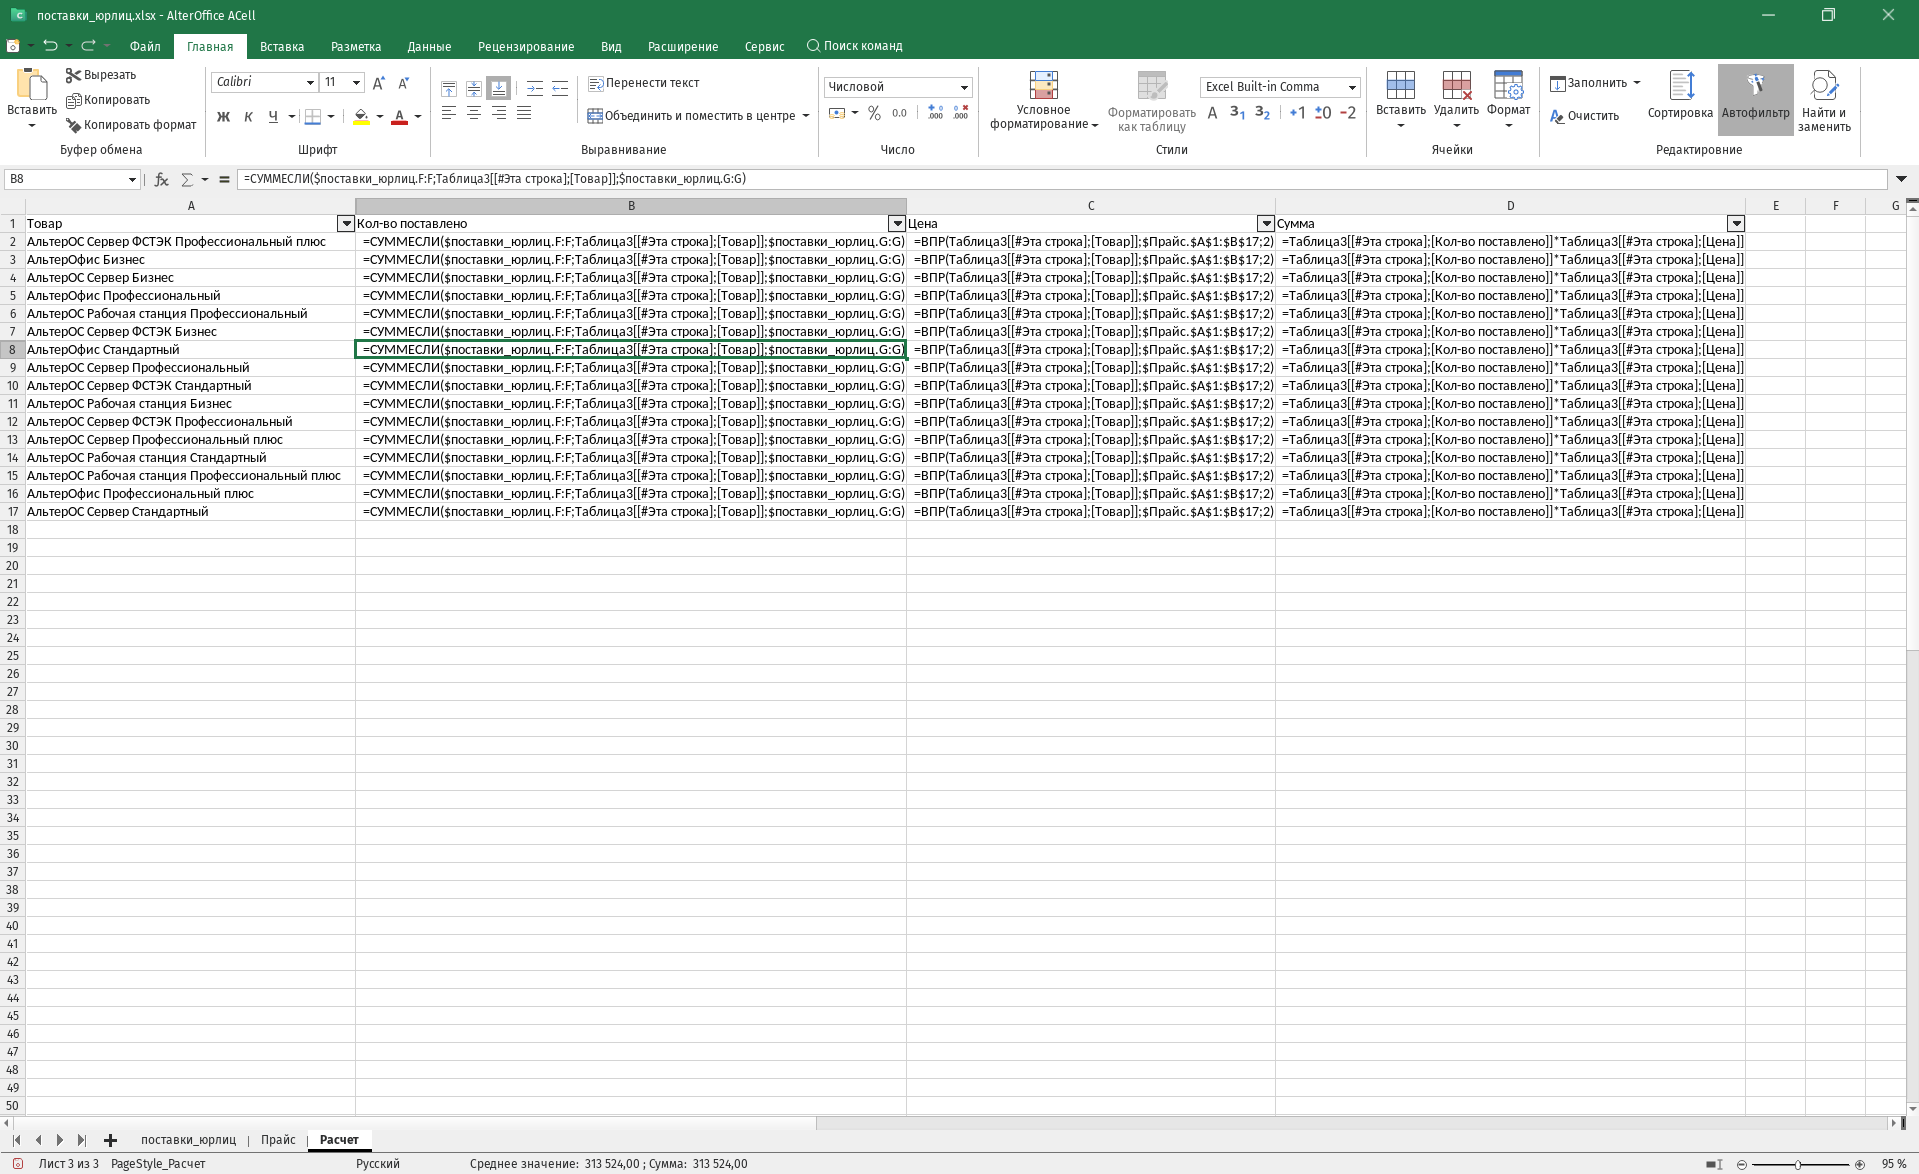Open sheet tab Прайс
Screen dimensions: 1919x1174
click(x=278, y=1140)
